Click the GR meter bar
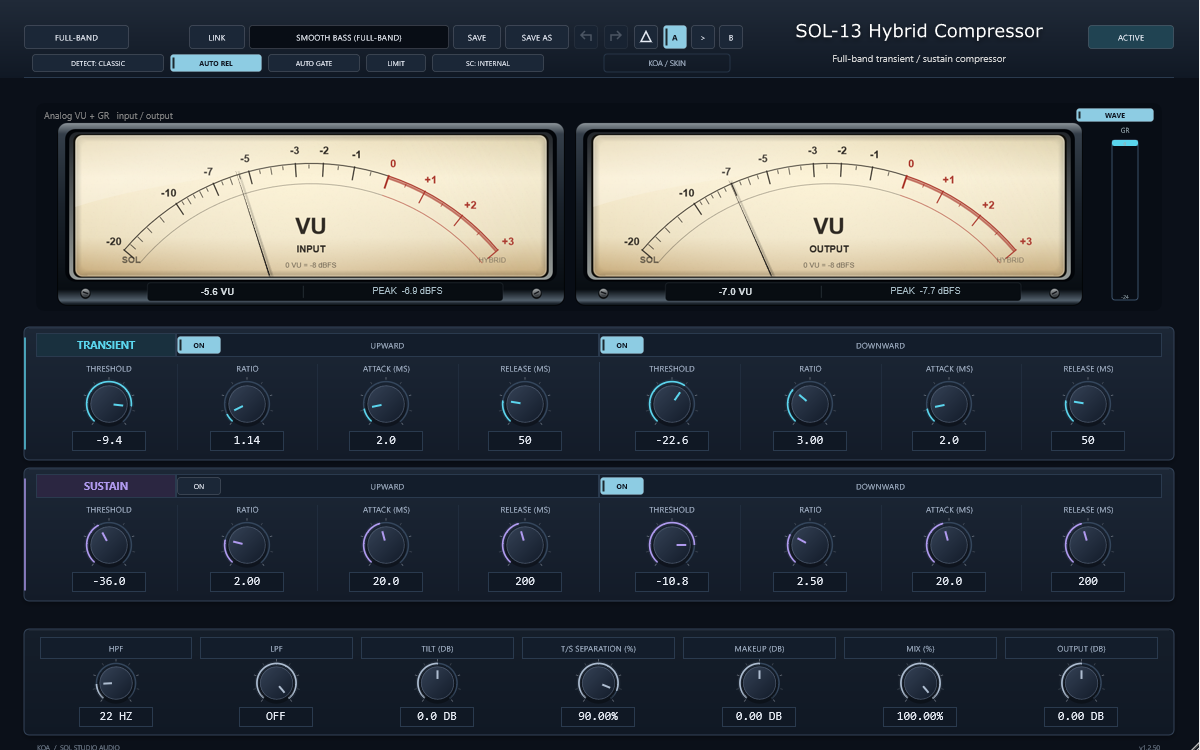This screenshot has width=1200, height=750. click(x=1125, y=220)
